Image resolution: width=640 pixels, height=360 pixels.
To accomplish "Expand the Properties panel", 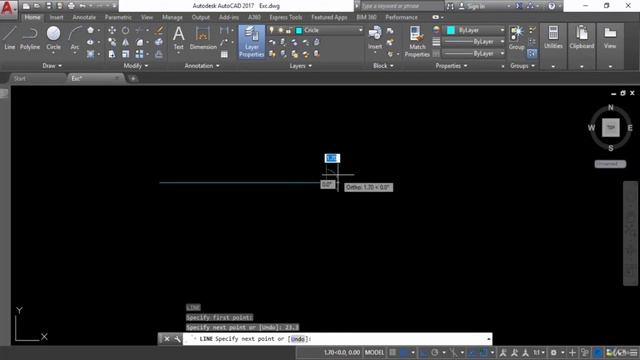I will (451, 65).
